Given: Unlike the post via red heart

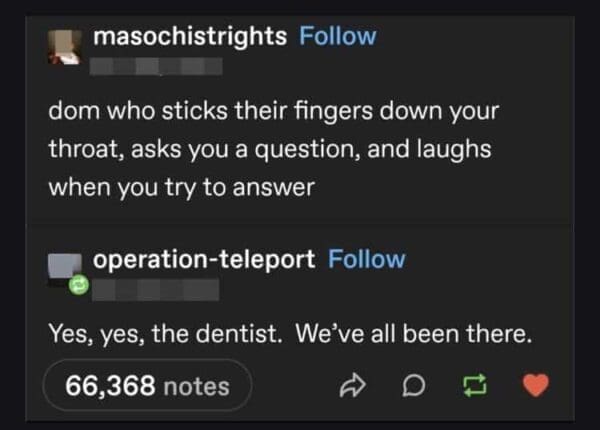Looking at the screenshot, I should point(536,385).
